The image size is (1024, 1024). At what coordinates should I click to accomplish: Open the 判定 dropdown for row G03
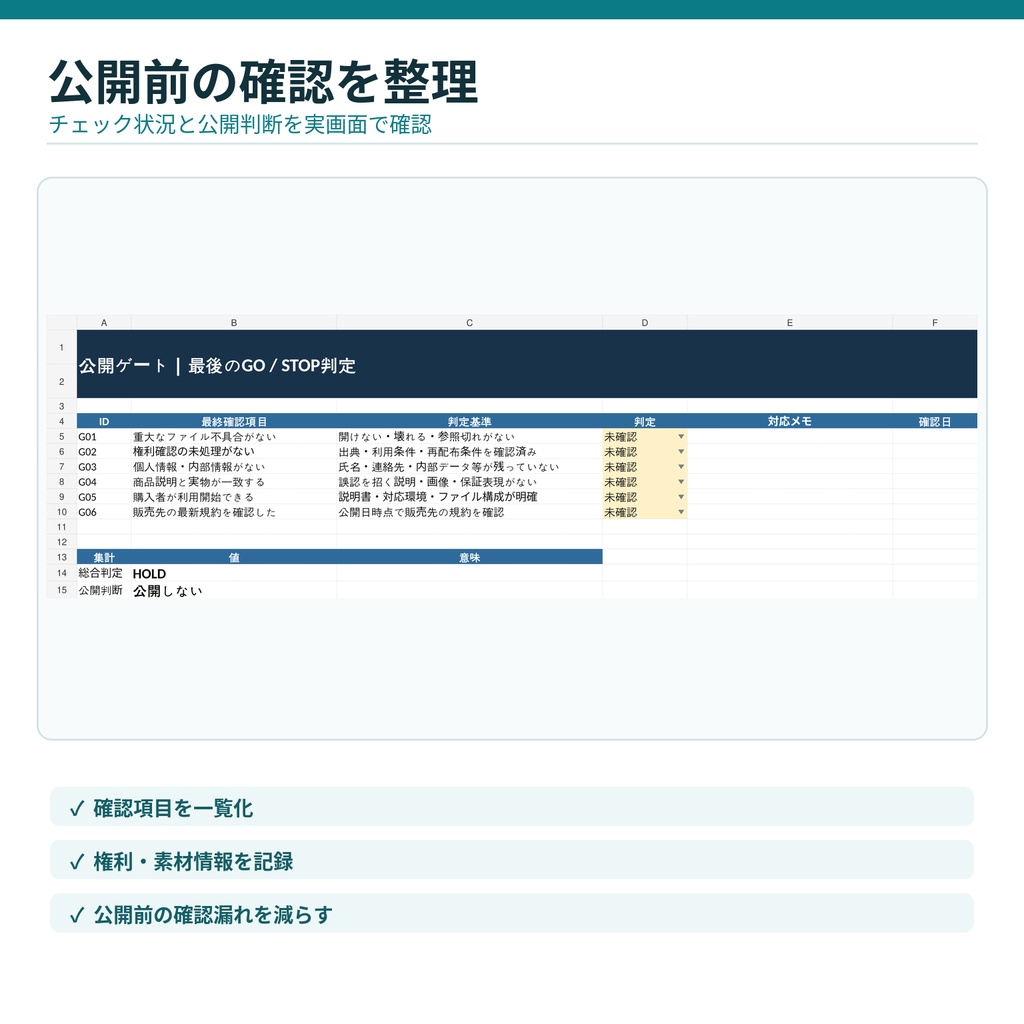coord(680,466)
